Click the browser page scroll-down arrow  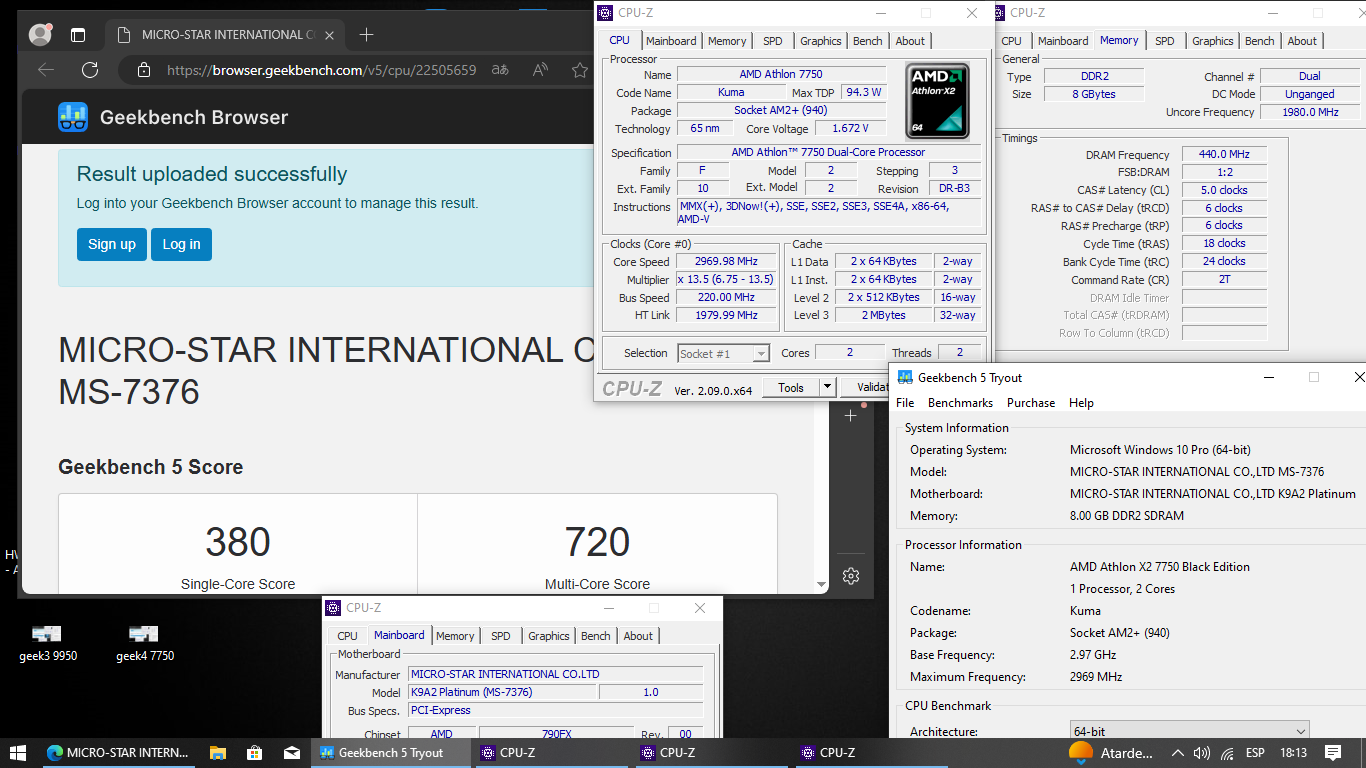tap(822, 585)
